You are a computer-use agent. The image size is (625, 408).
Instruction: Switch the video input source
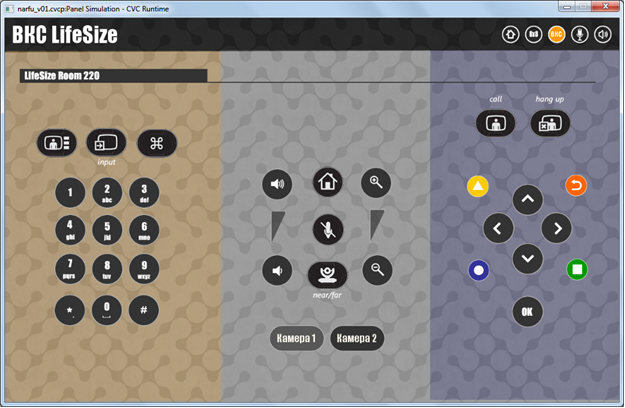click(x=106, y=143)
